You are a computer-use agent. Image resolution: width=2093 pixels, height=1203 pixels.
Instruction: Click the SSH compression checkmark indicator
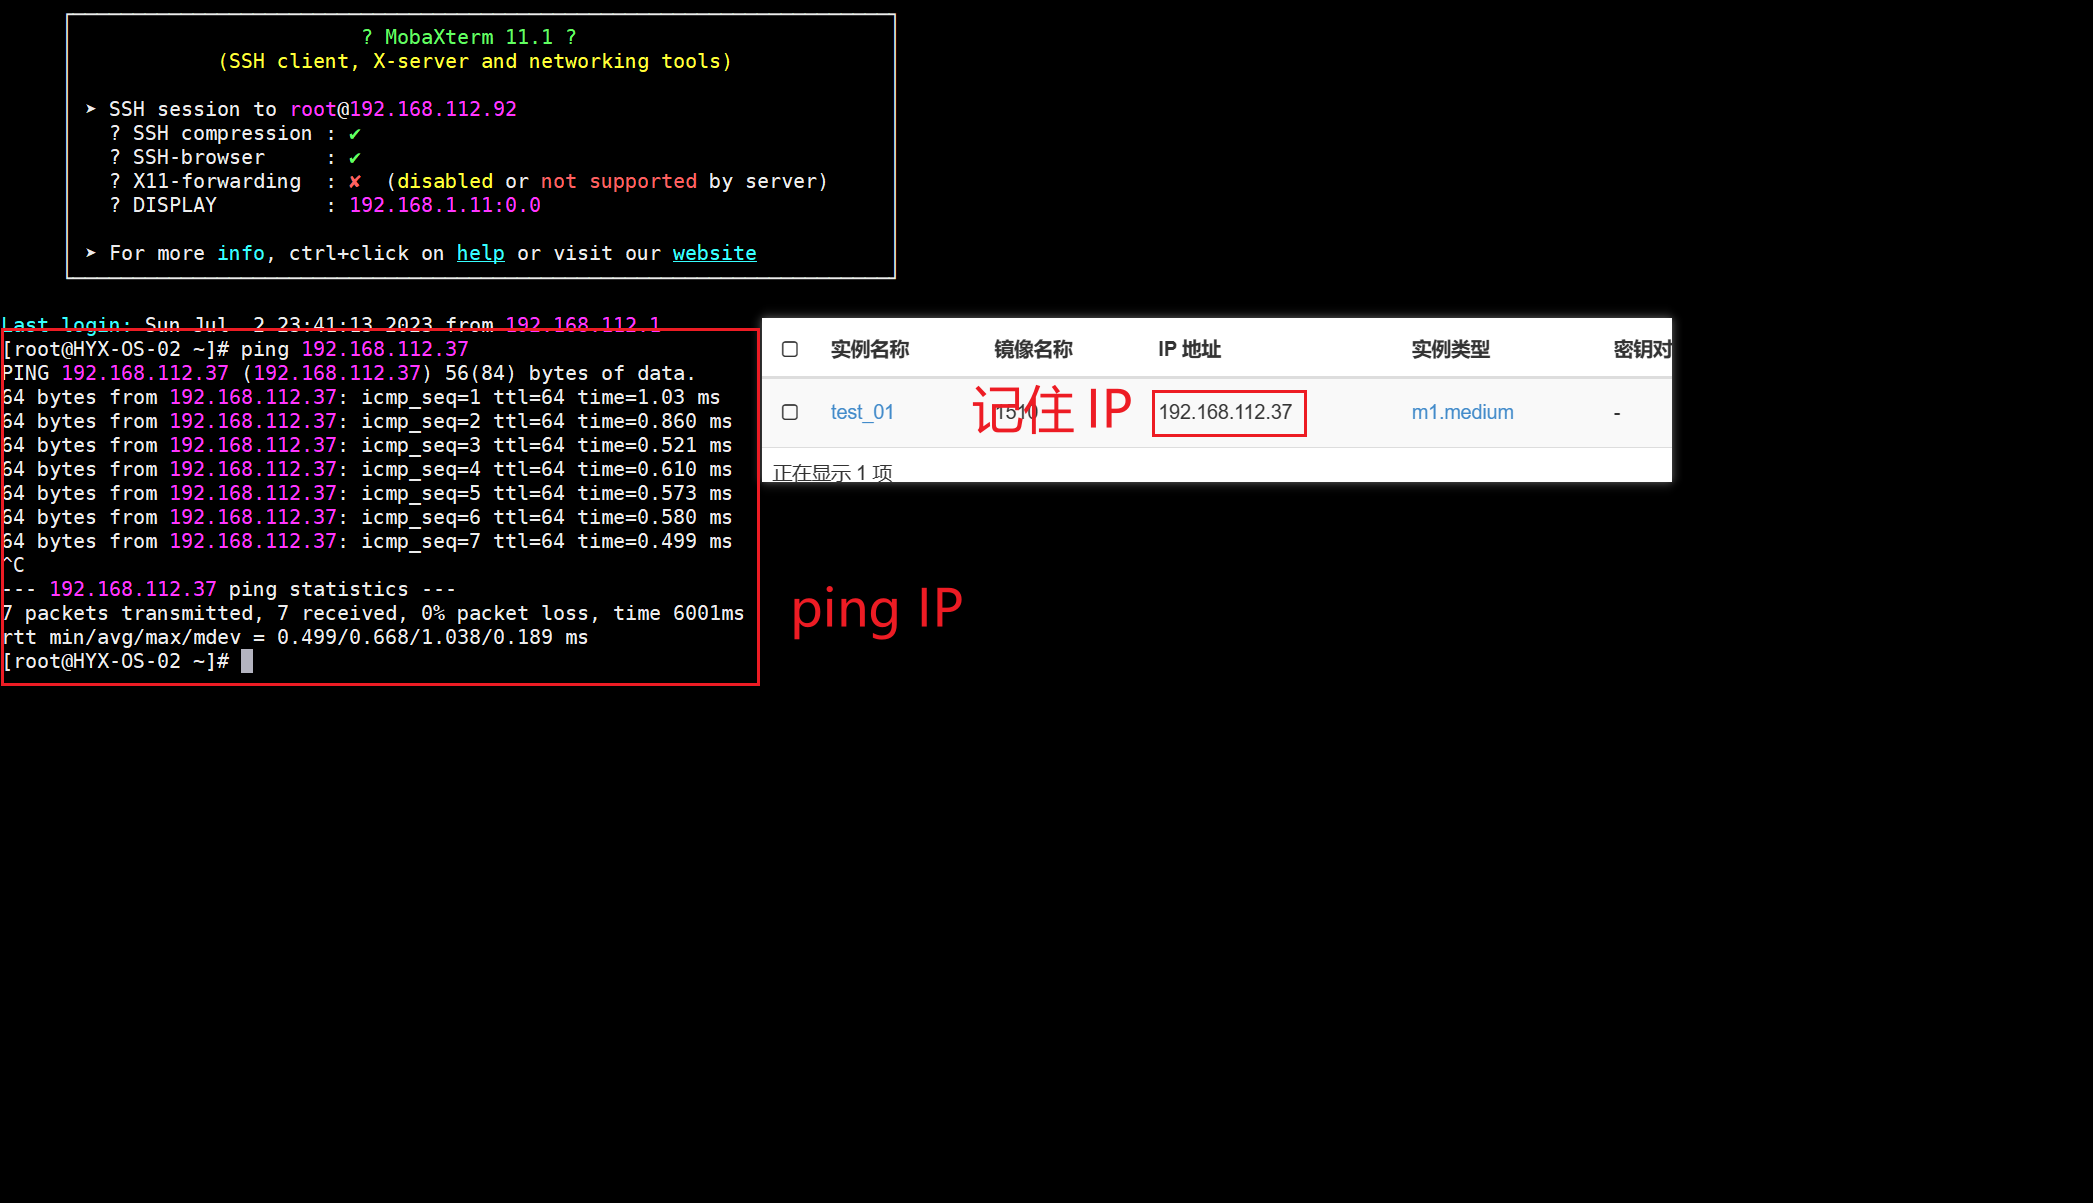[x=355, y=133]
